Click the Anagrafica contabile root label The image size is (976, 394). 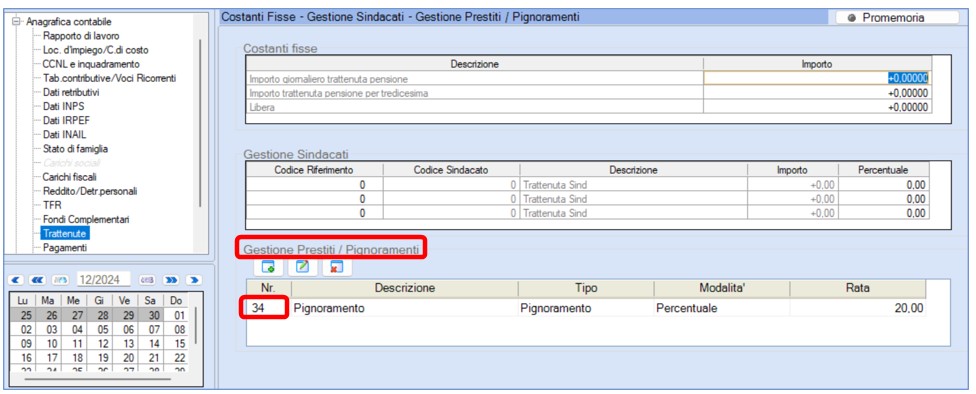coord(69,22)
